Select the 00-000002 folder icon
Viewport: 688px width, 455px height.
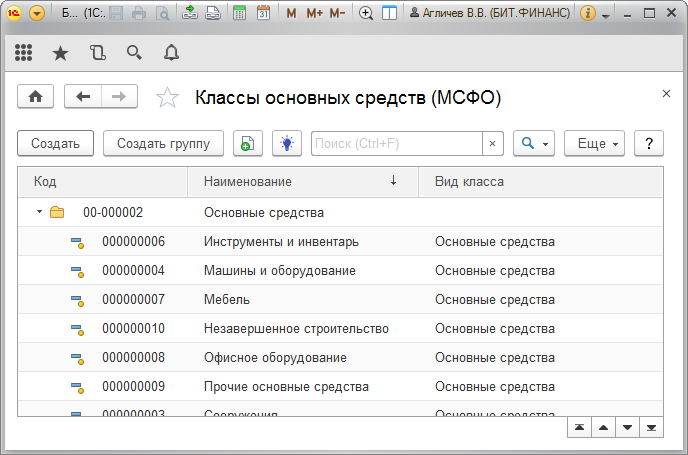point(57,212)
